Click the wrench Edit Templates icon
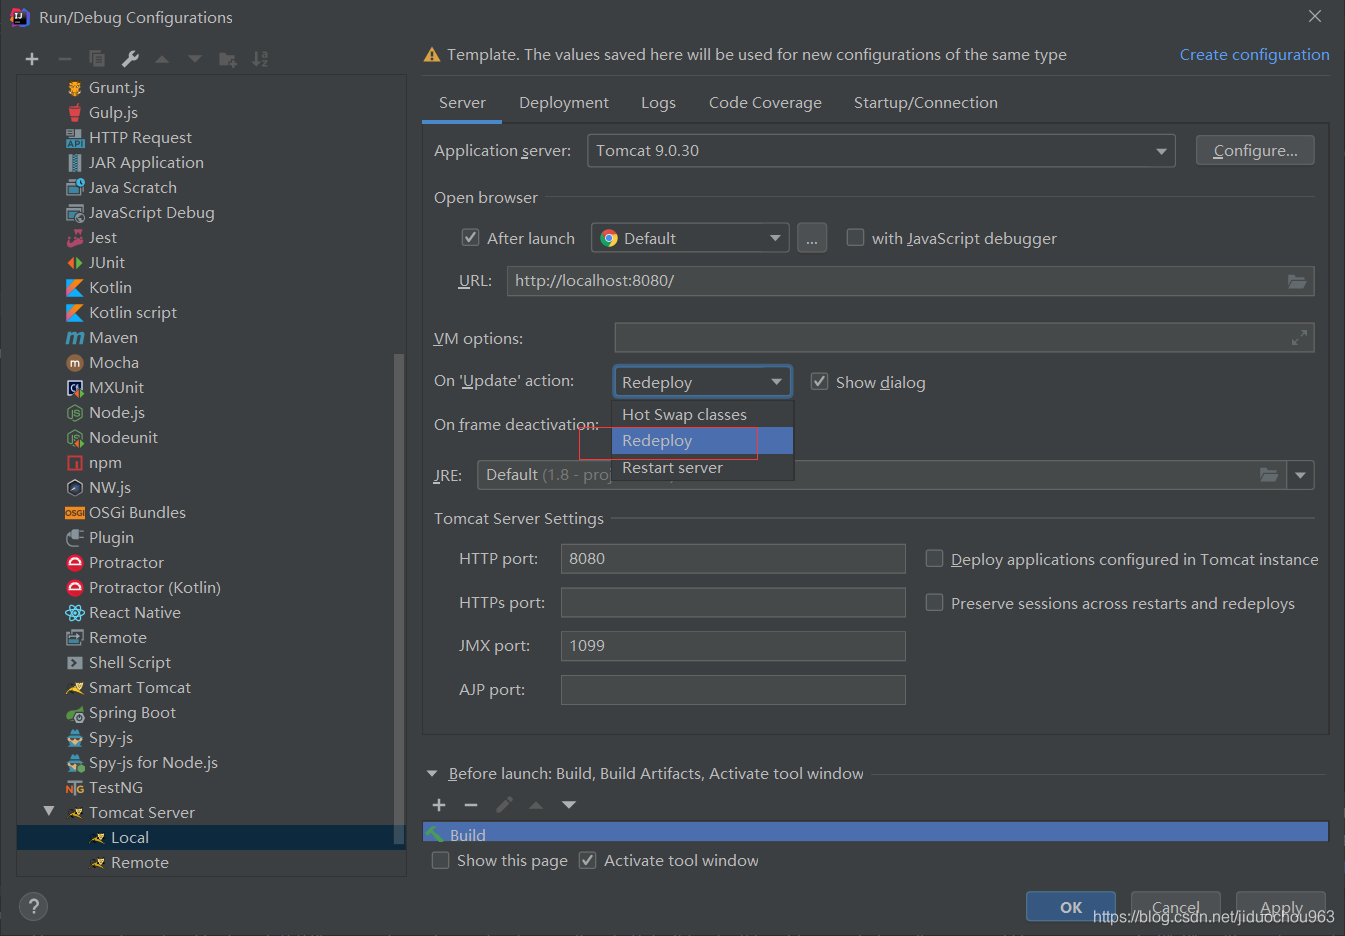The height and width of the screenshot is (936, 1345). point(130,60)
